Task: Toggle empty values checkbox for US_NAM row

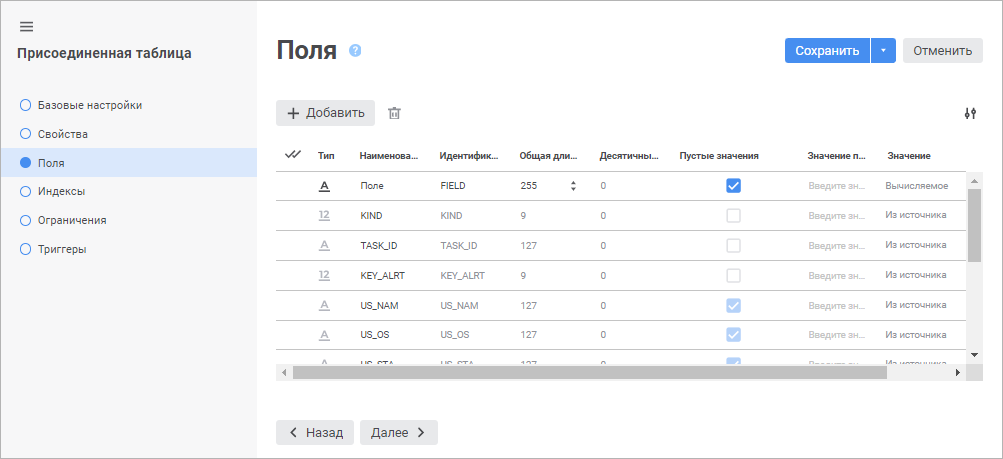Action: (734, 305)
